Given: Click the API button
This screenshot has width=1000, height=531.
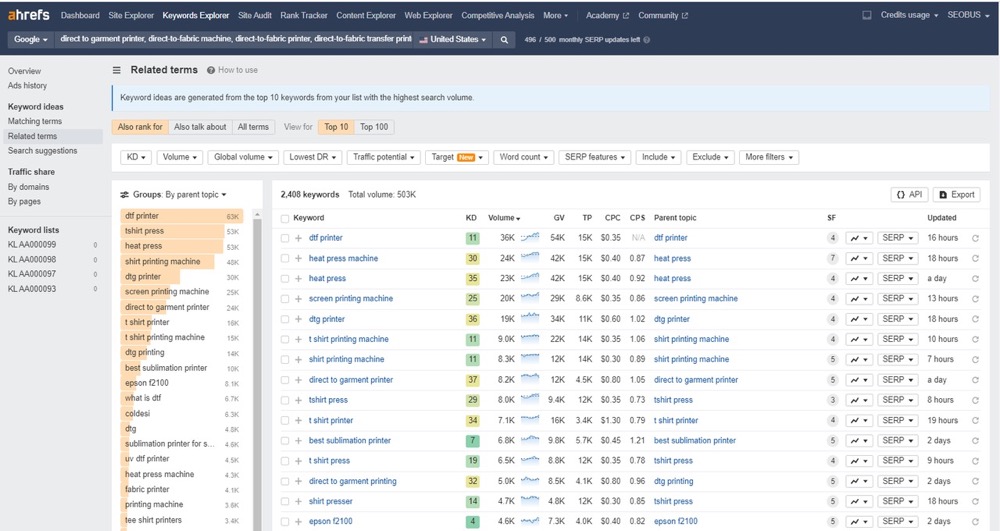Looking at the screenshot, I should (909, 194).
